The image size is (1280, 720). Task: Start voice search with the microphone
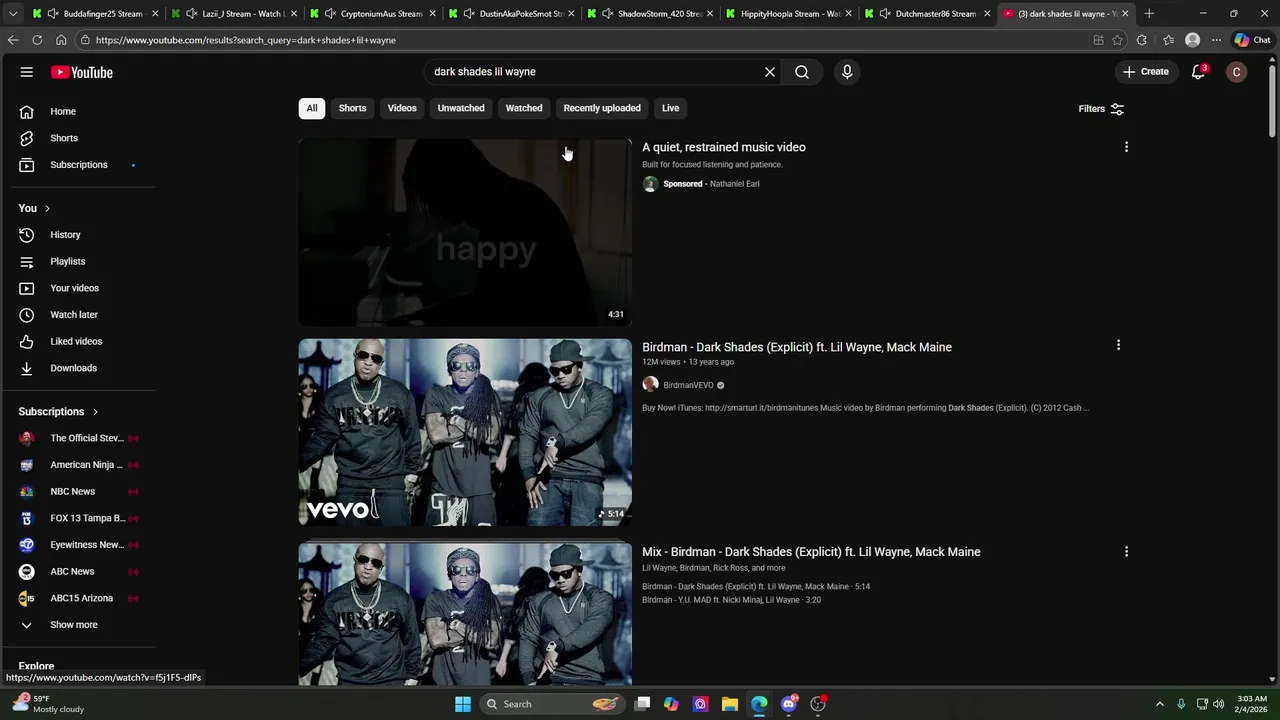point(847,72)
